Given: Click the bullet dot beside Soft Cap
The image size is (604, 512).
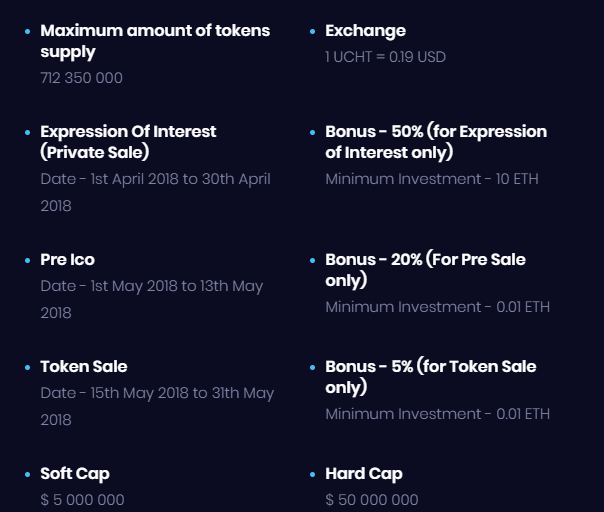Looking at the screenshot, I should click(x=28, y=474).
